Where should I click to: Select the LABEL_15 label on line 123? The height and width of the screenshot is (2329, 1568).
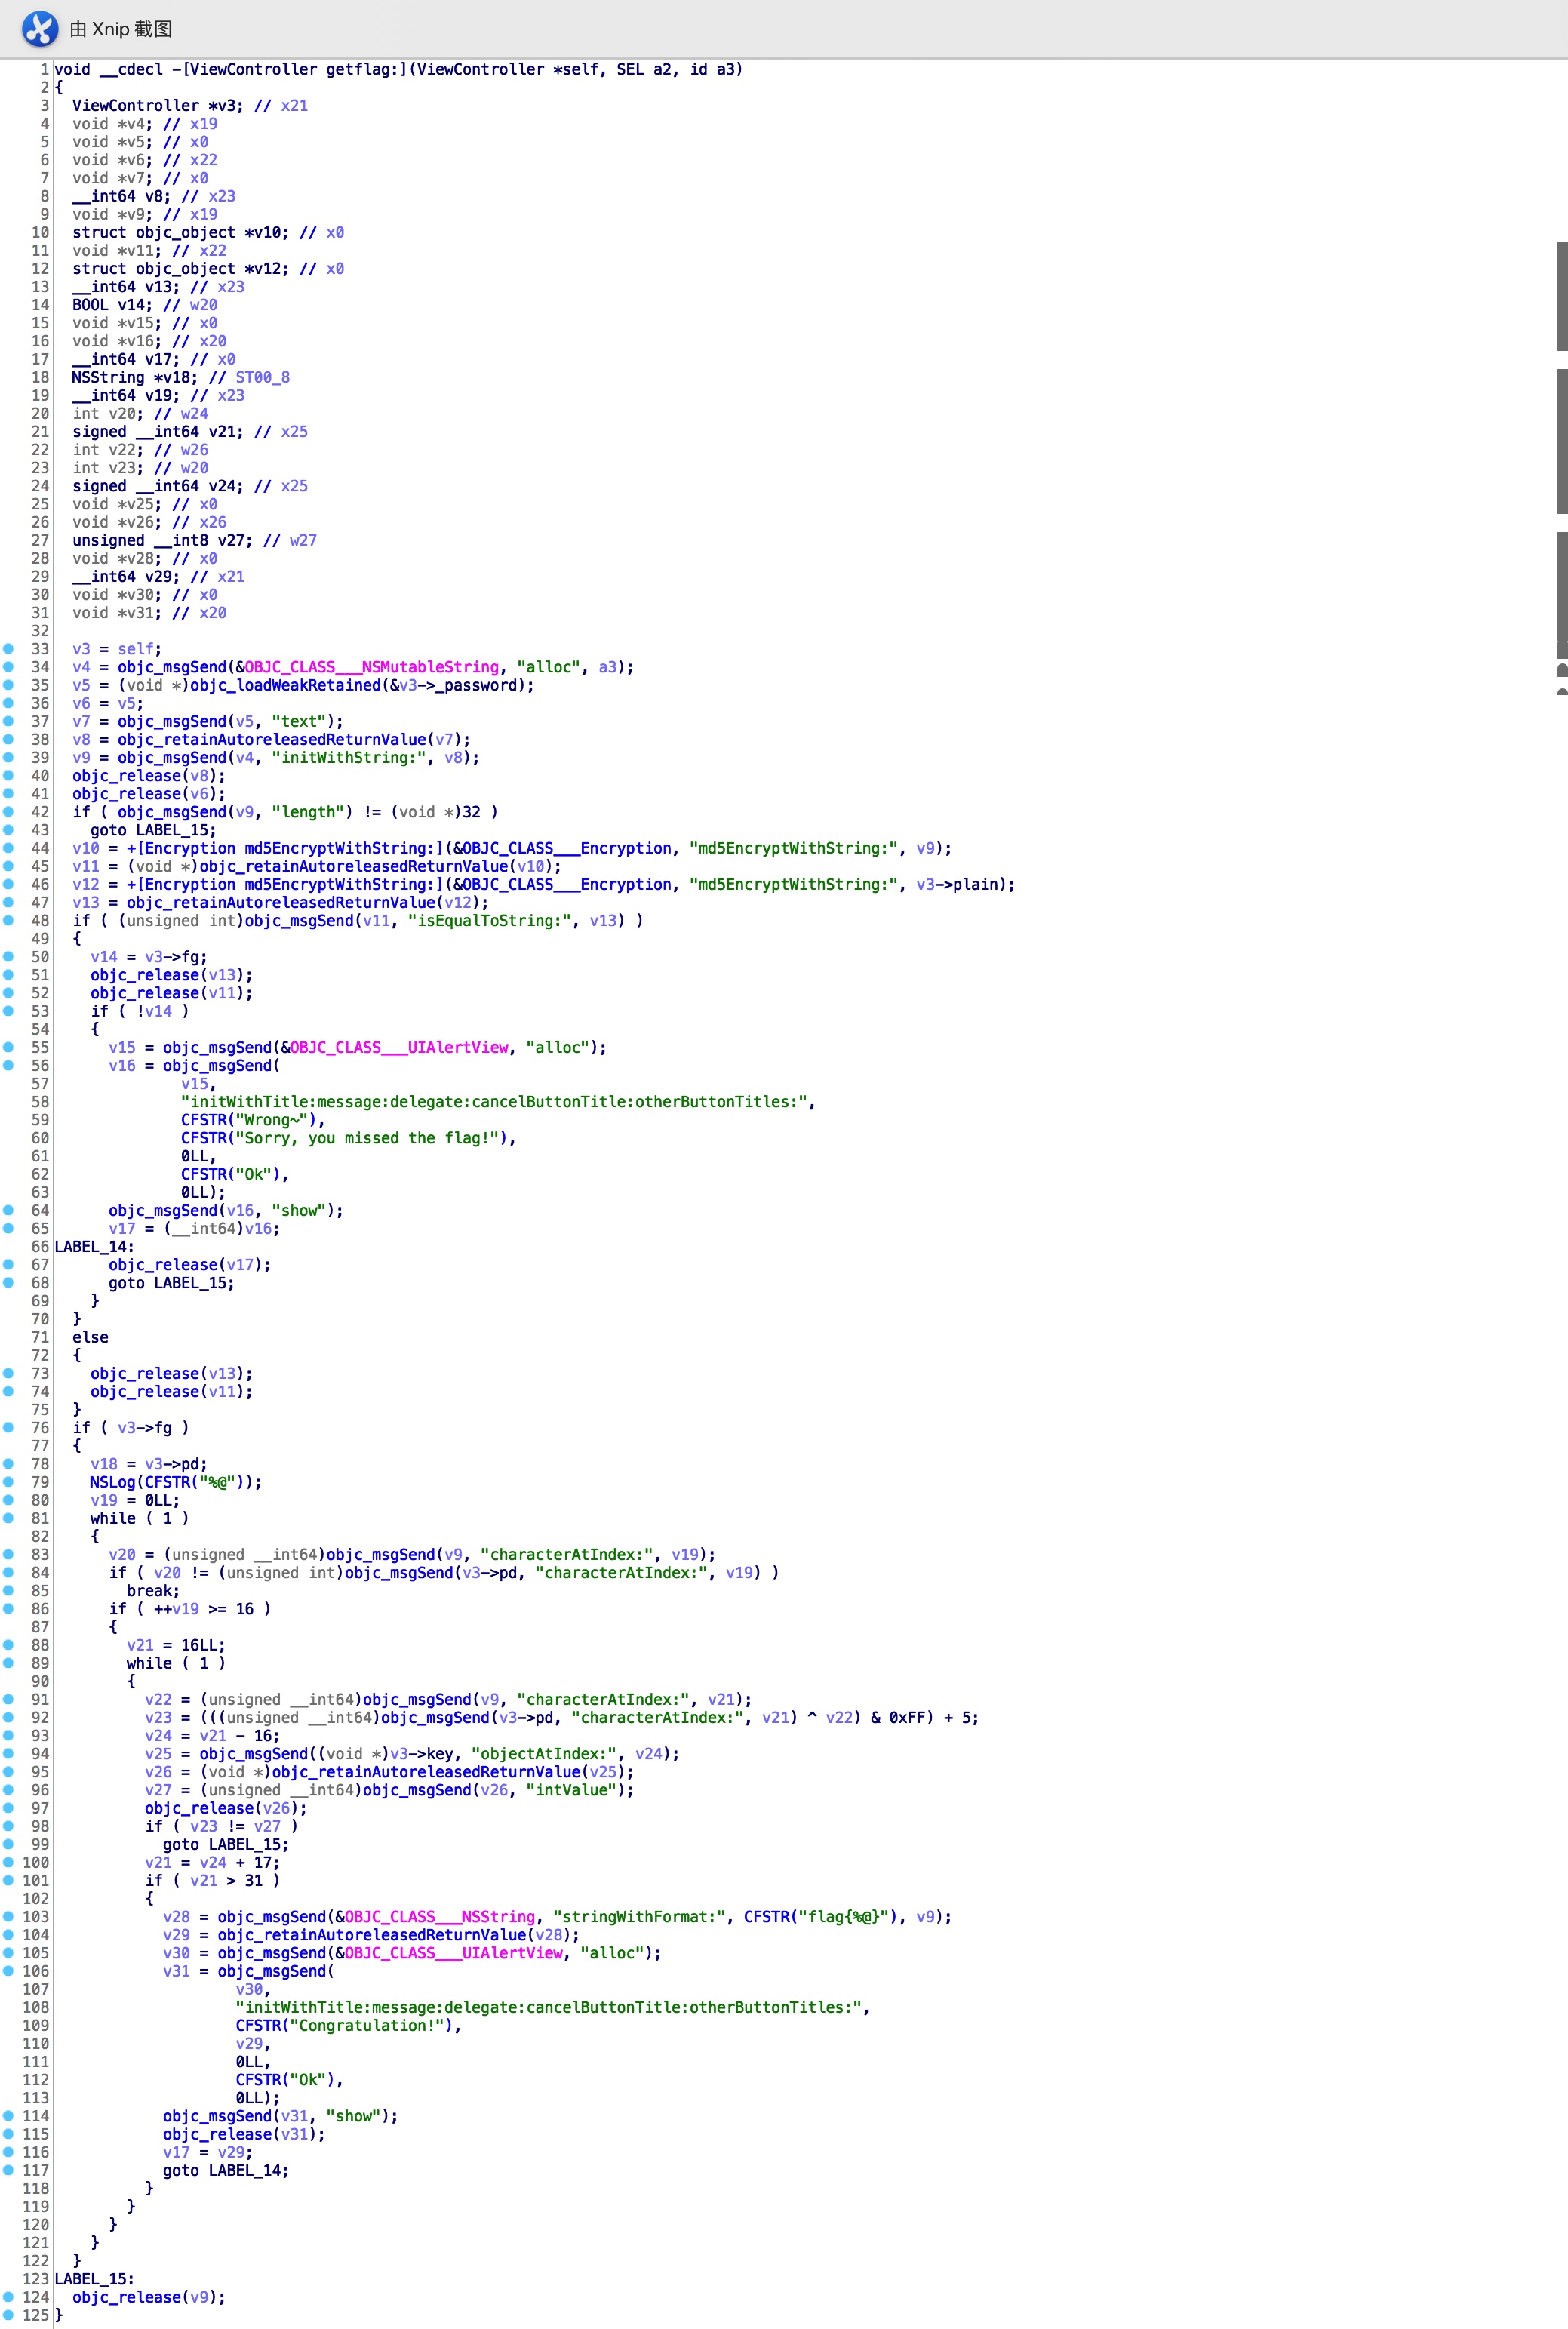pyautogui.click(x=90, y=2279)
